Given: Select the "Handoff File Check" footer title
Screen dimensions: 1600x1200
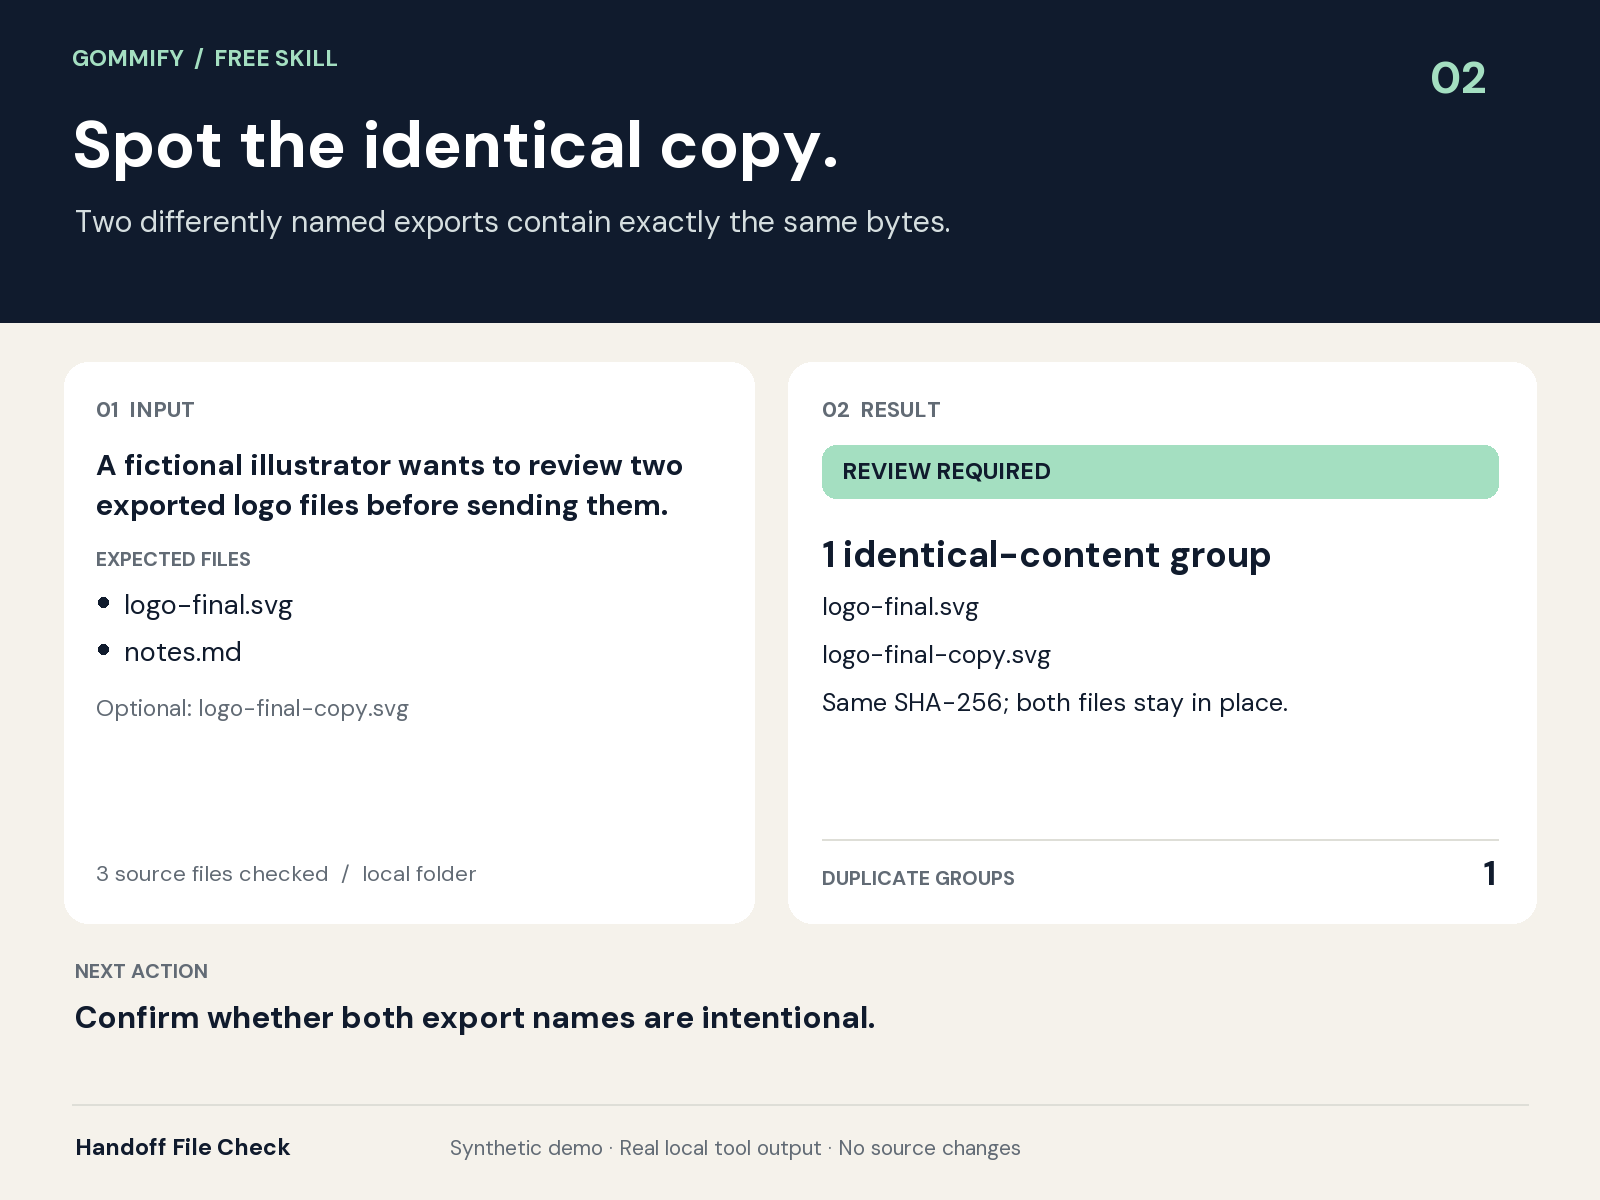Looking at the screenshot, I should click(183, 1147).
